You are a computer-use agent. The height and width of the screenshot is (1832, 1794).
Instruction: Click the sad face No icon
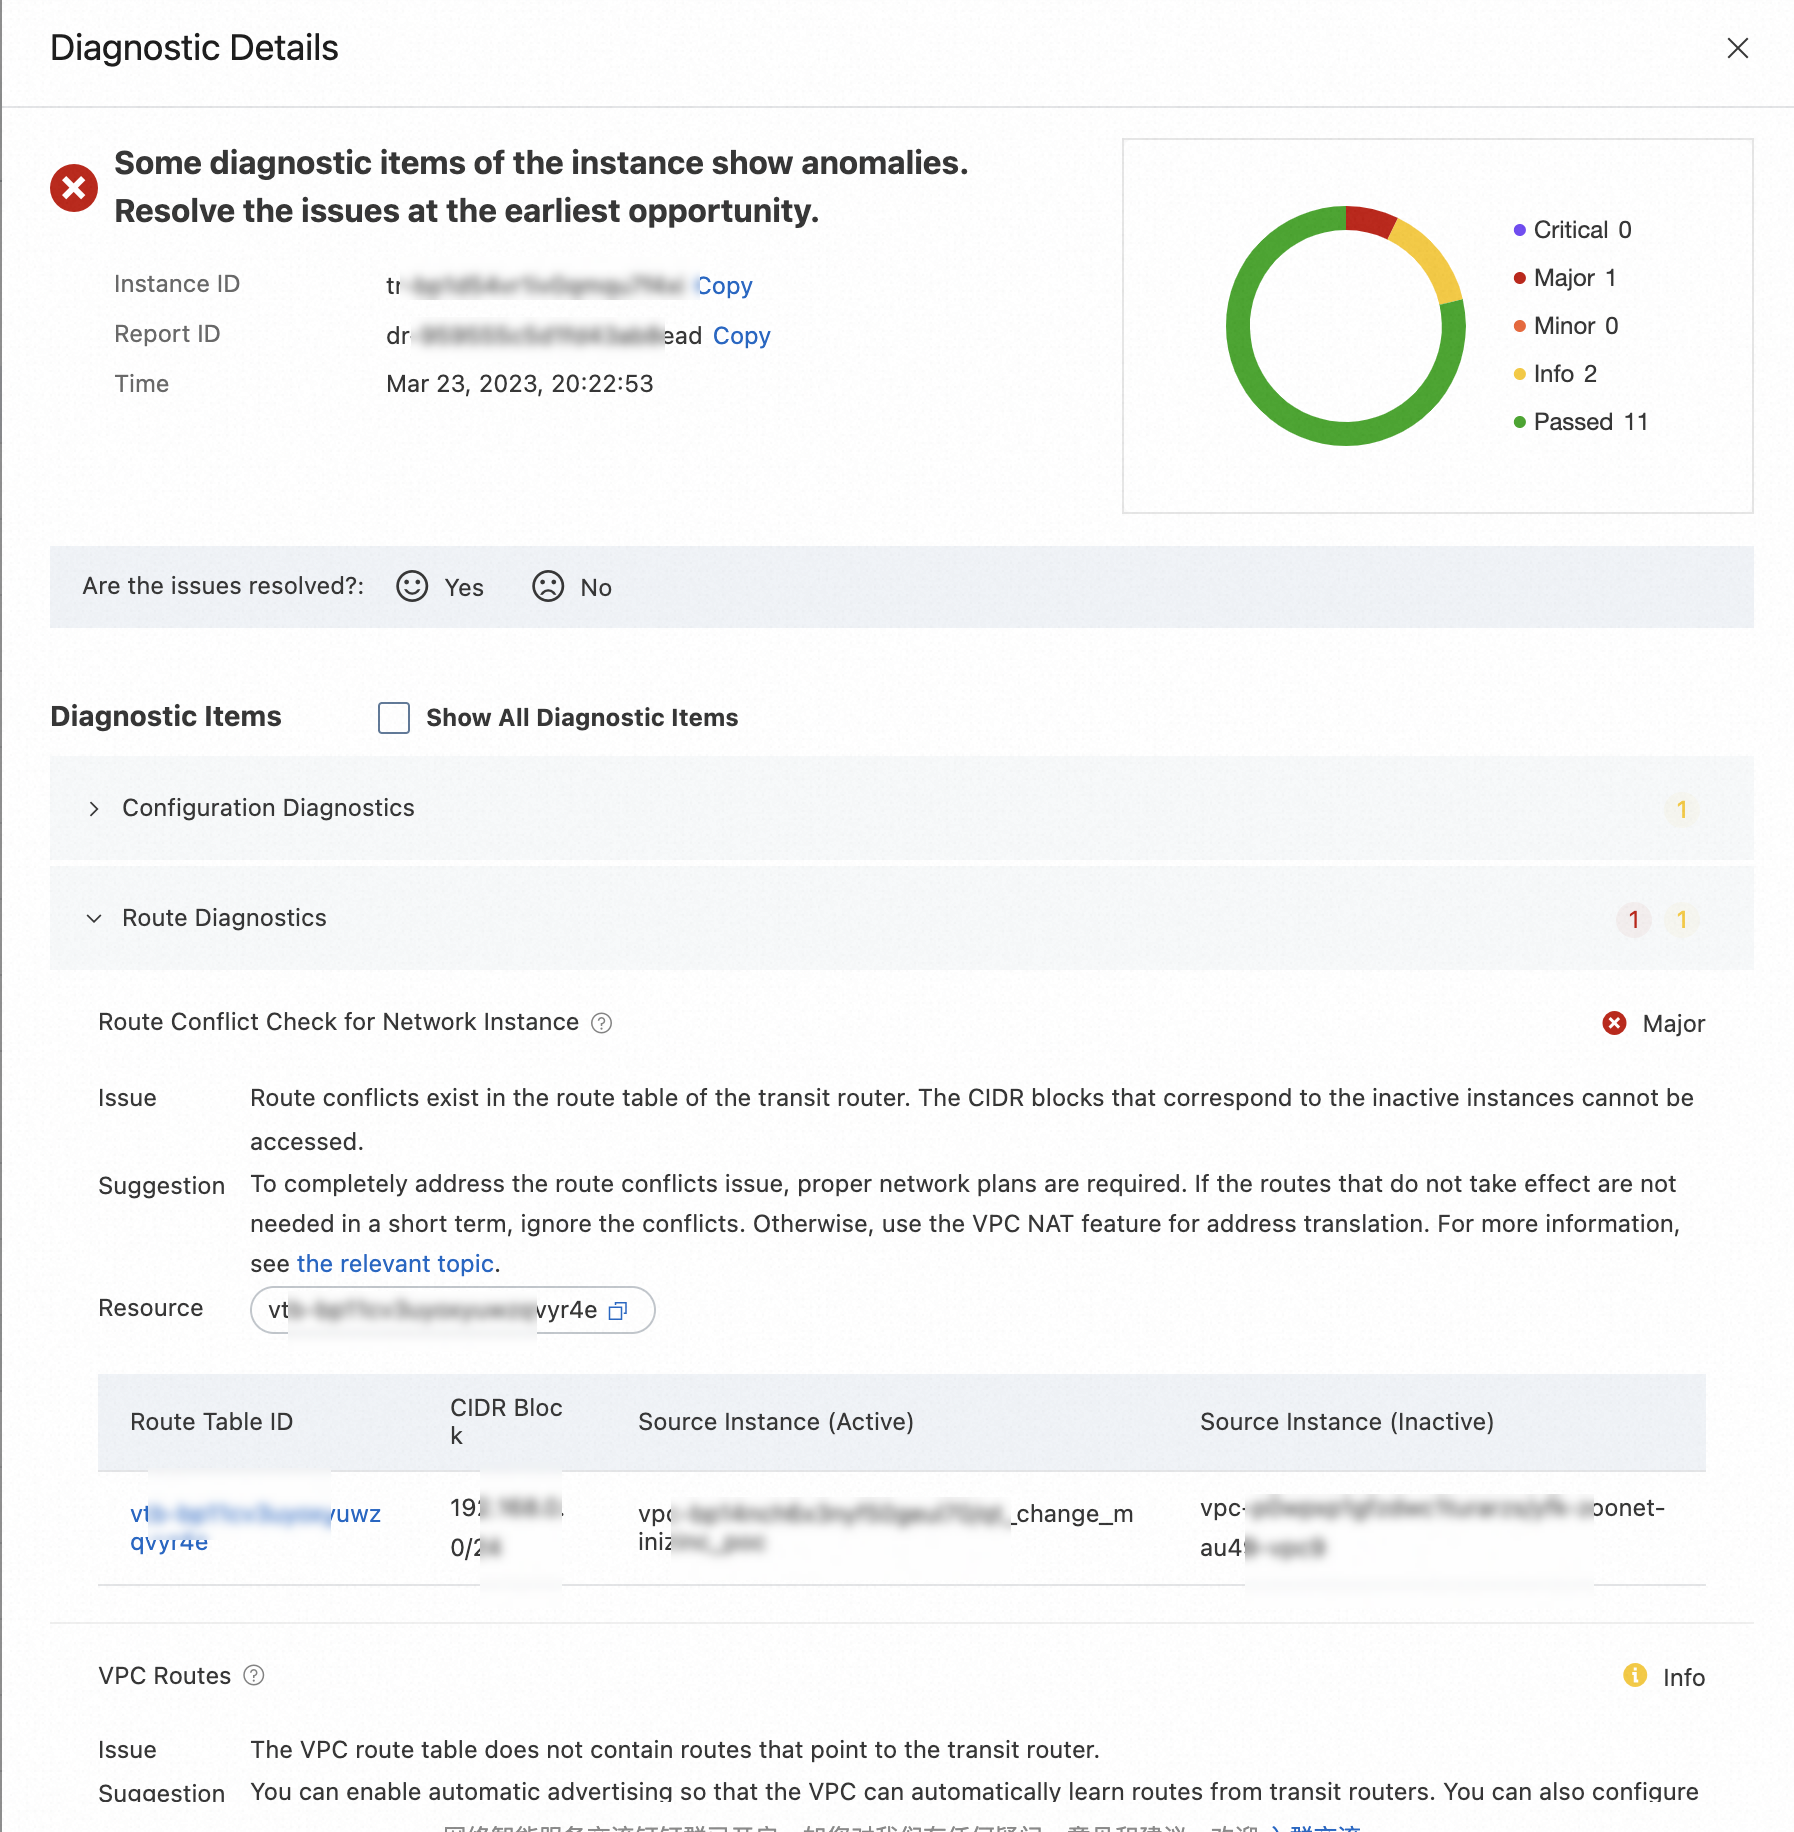tap(548, 586)
